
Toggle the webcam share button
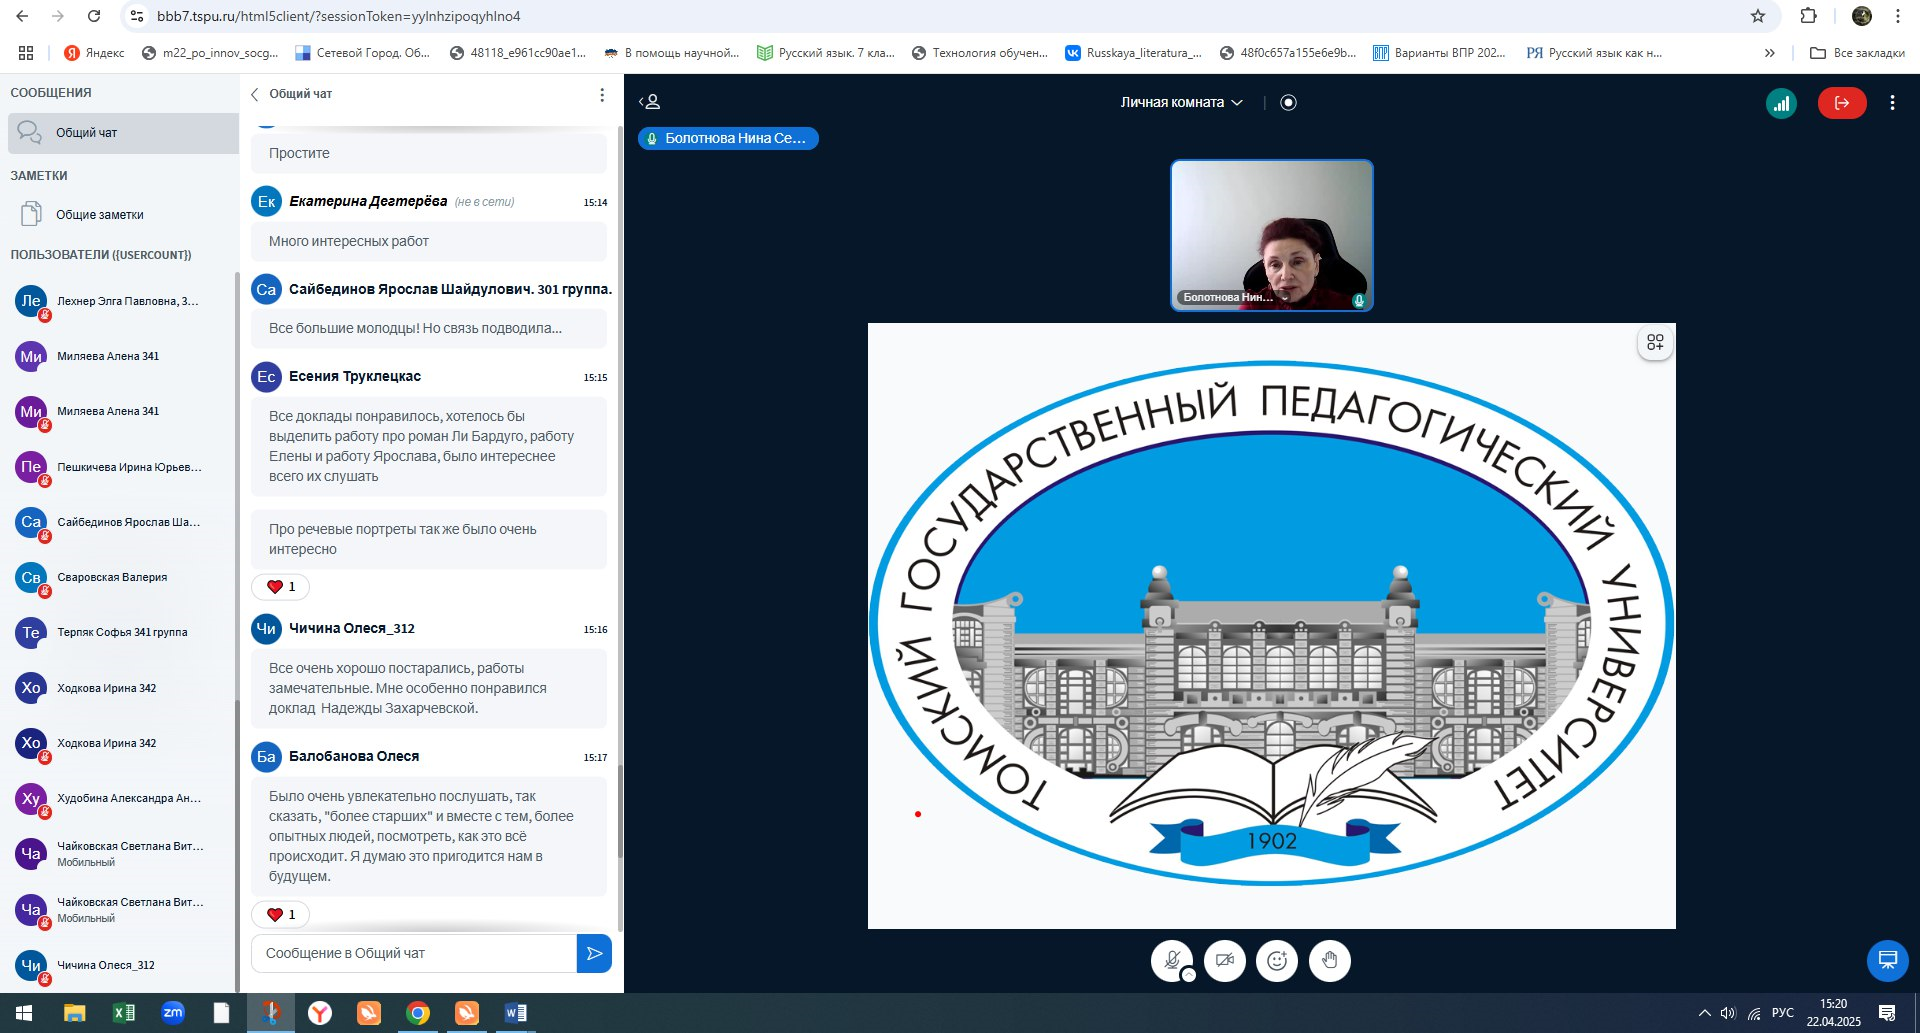(1225, 961)
